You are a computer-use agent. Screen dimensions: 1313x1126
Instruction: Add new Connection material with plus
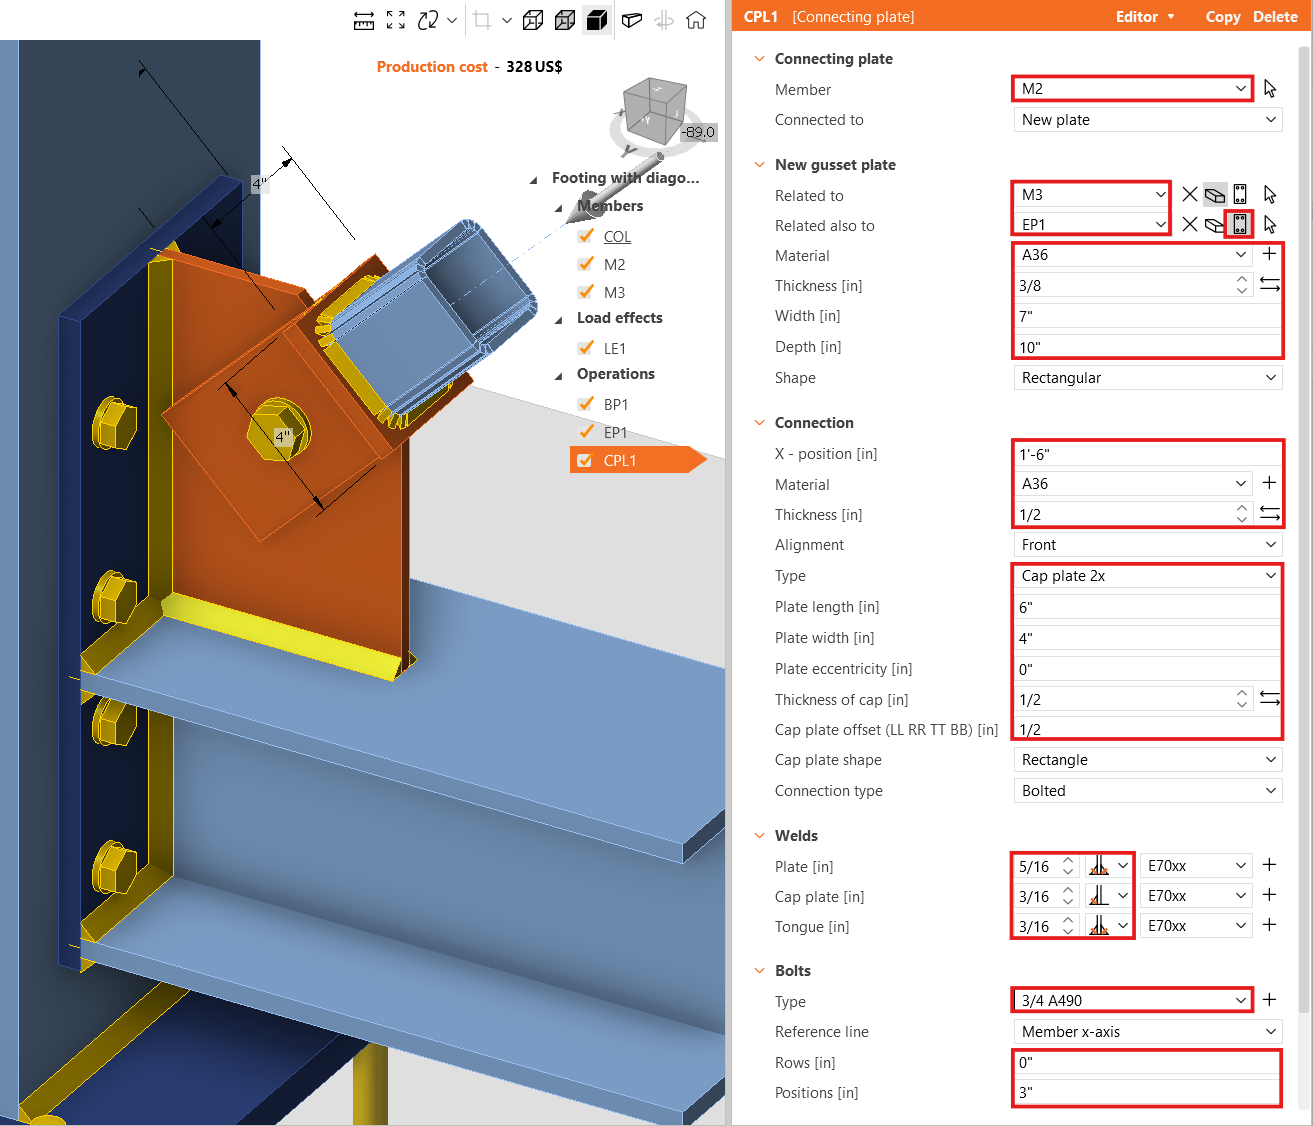point(1270,483)
